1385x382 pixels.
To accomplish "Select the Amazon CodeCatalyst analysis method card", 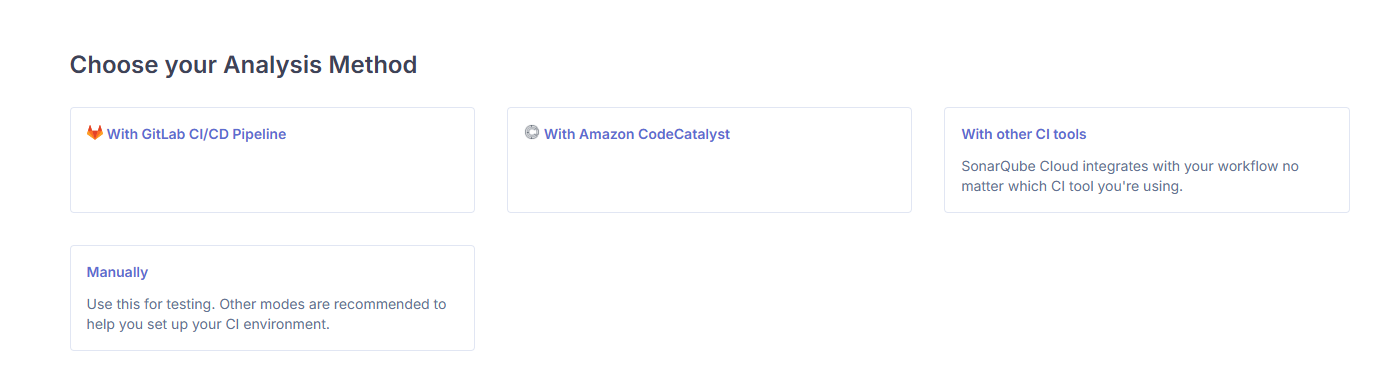I will (x=709, y=160).
